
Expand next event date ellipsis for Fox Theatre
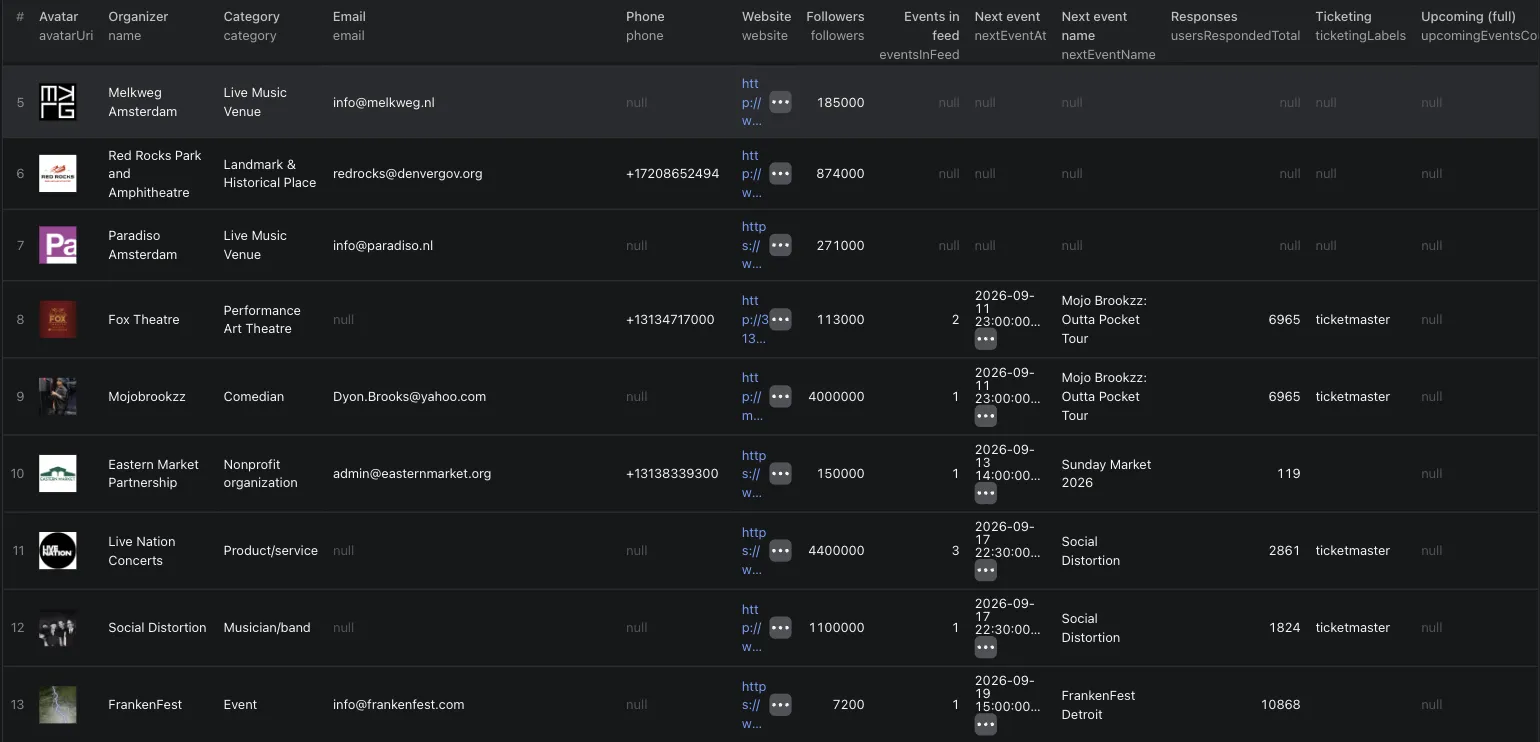coord(985,339)
